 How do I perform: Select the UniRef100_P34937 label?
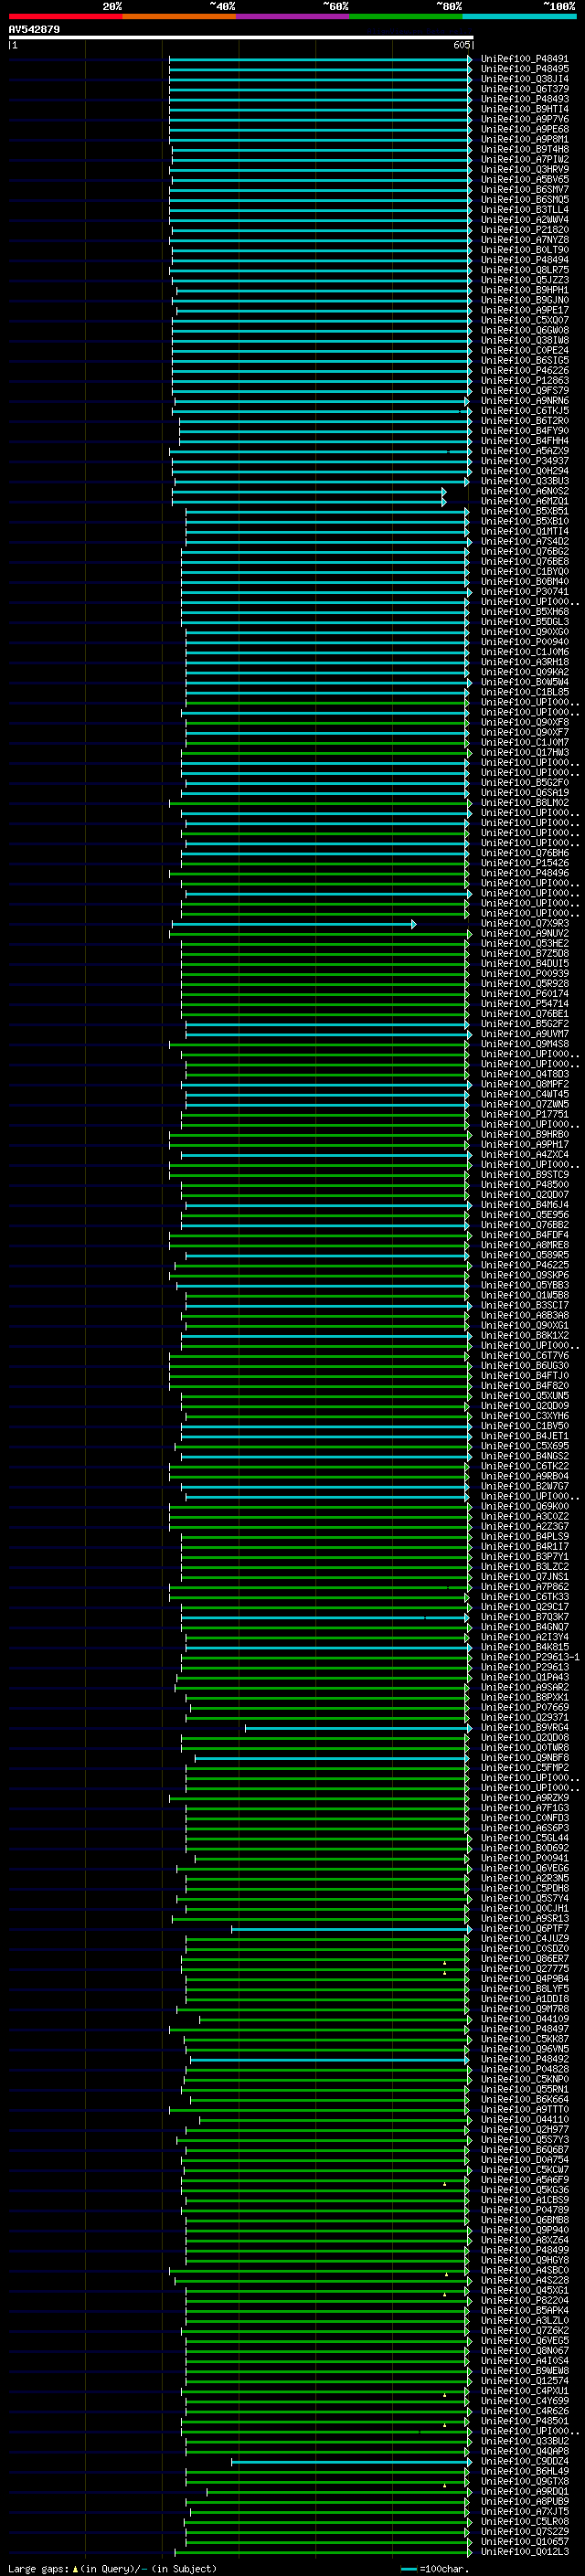pyautogui.click(x=525, y=461)
